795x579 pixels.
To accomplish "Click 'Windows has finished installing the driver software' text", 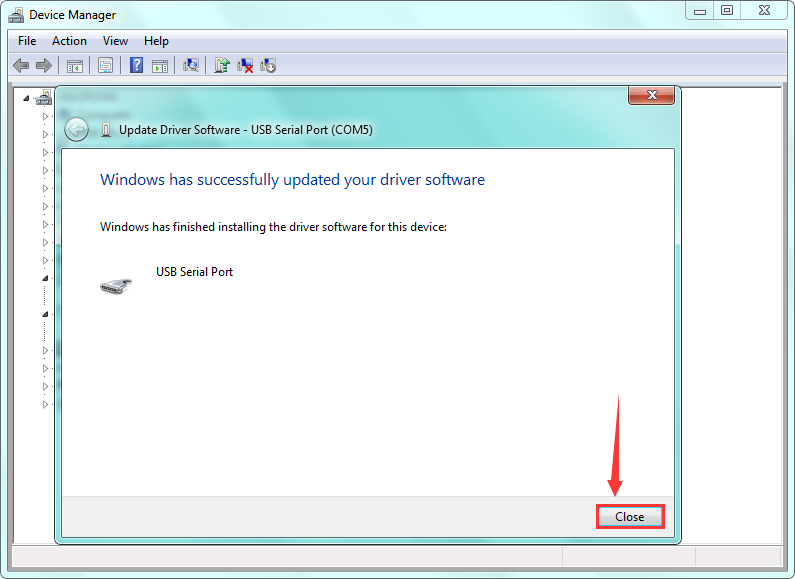I will [x=273, y=227].
